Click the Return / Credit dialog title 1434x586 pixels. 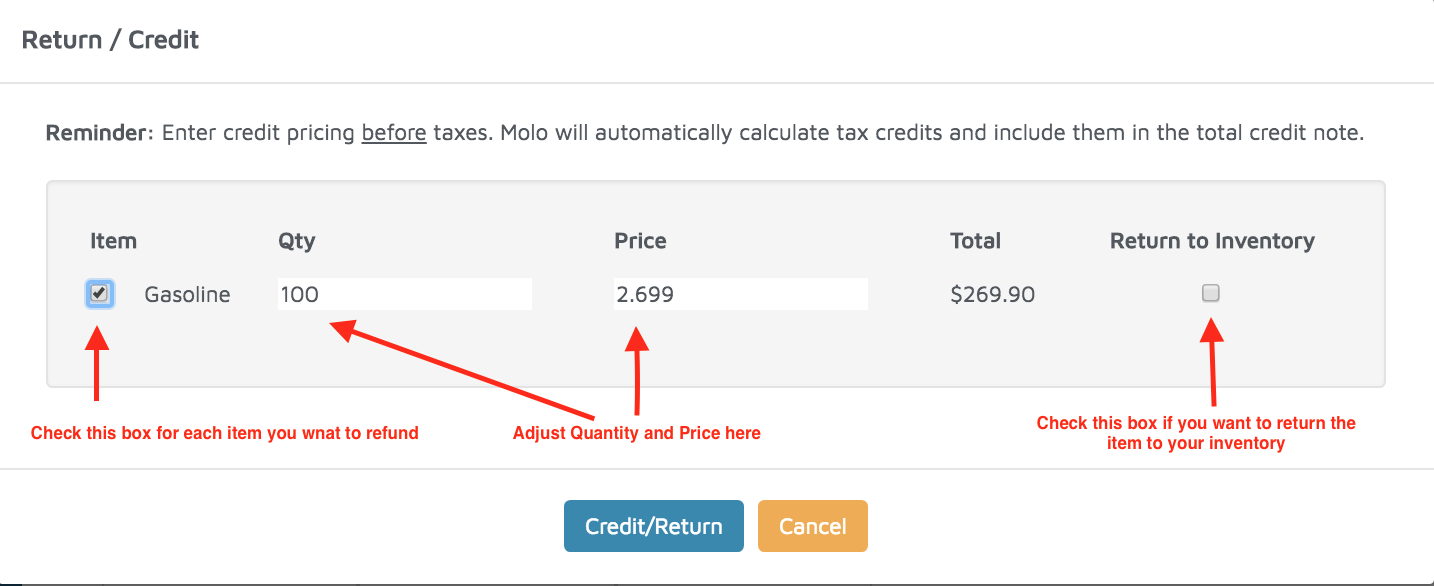pos(110,40)
